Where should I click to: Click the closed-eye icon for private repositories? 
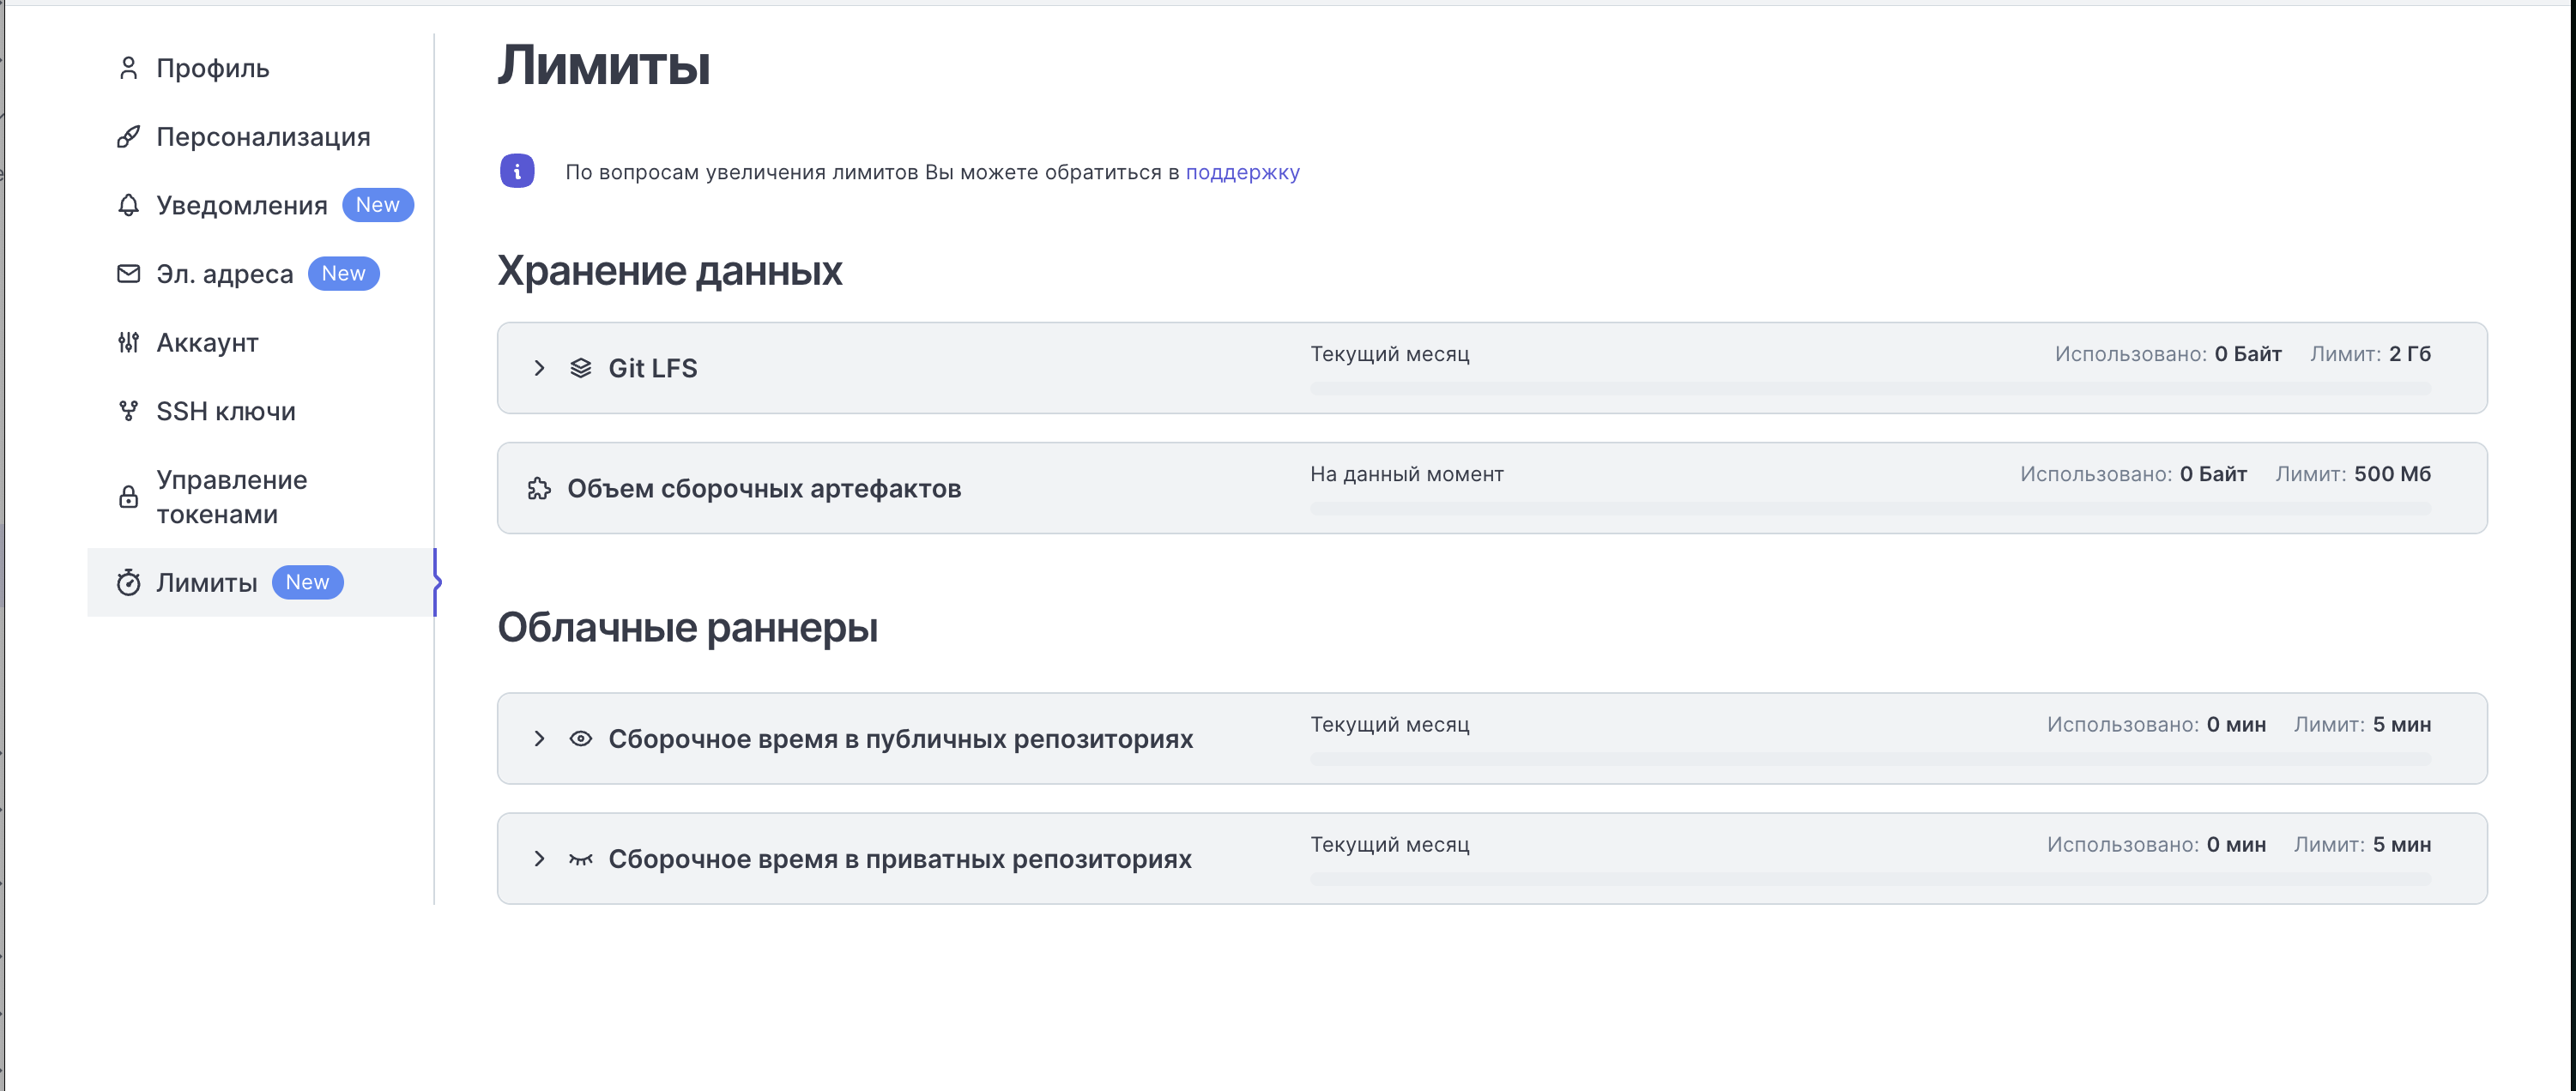[x=580, y=859]
